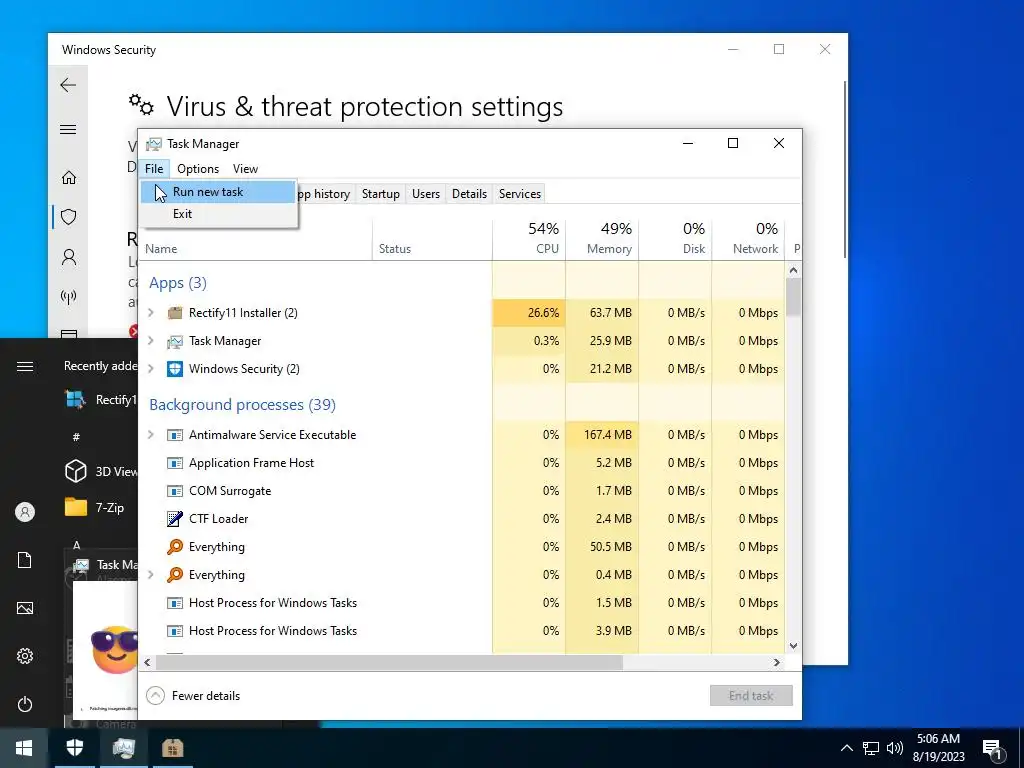Click the process list vertical scrollbar
This screenshot has width=1024, height=768.
point(793,298)
